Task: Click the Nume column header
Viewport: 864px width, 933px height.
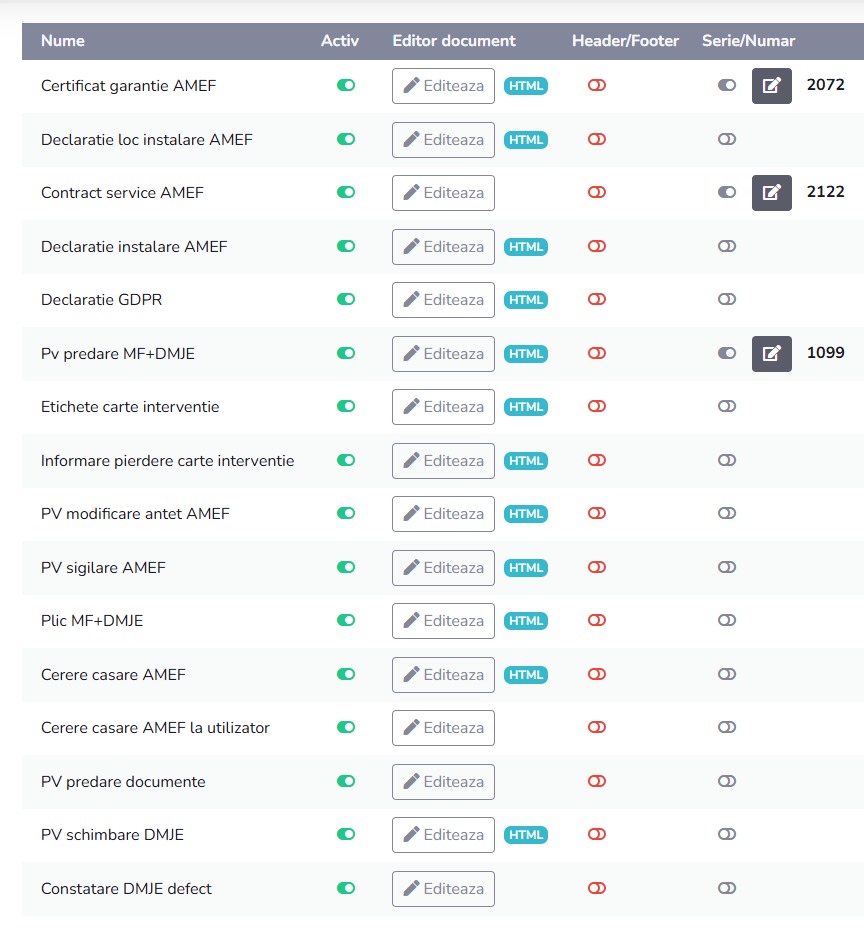Action: 63,41
